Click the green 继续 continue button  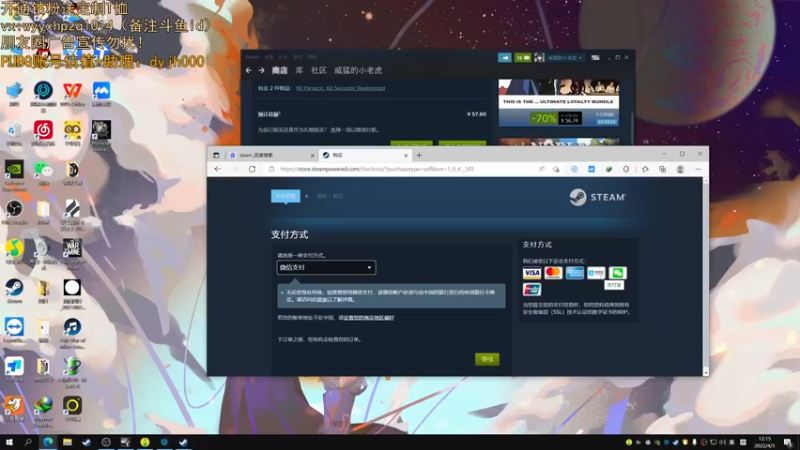click(487, 359)
